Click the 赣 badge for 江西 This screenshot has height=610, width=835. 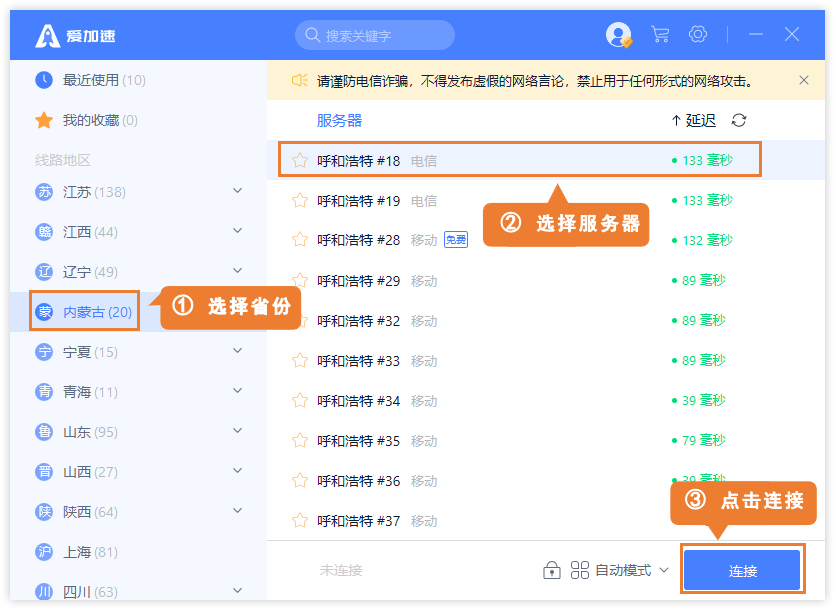pos(44,232)
